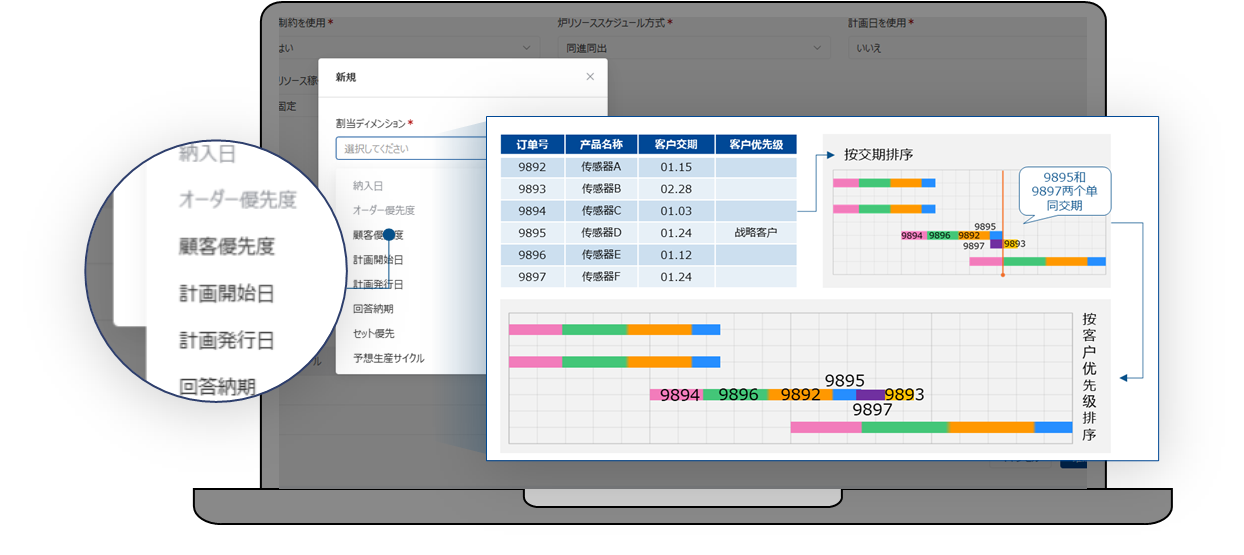The image size is (1244, 555).
Task: Select 回答納期 in the dialog's dropdown list
Action: tap(373, 309)
